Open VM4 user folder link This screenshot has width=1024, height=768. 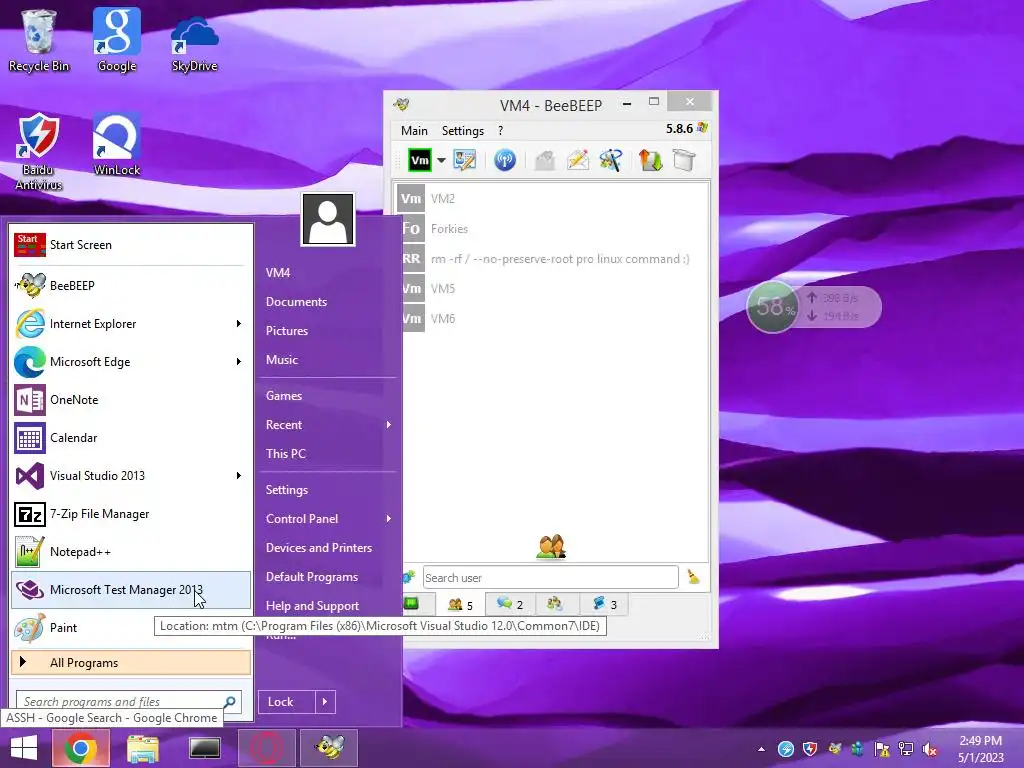pos(278,273)
